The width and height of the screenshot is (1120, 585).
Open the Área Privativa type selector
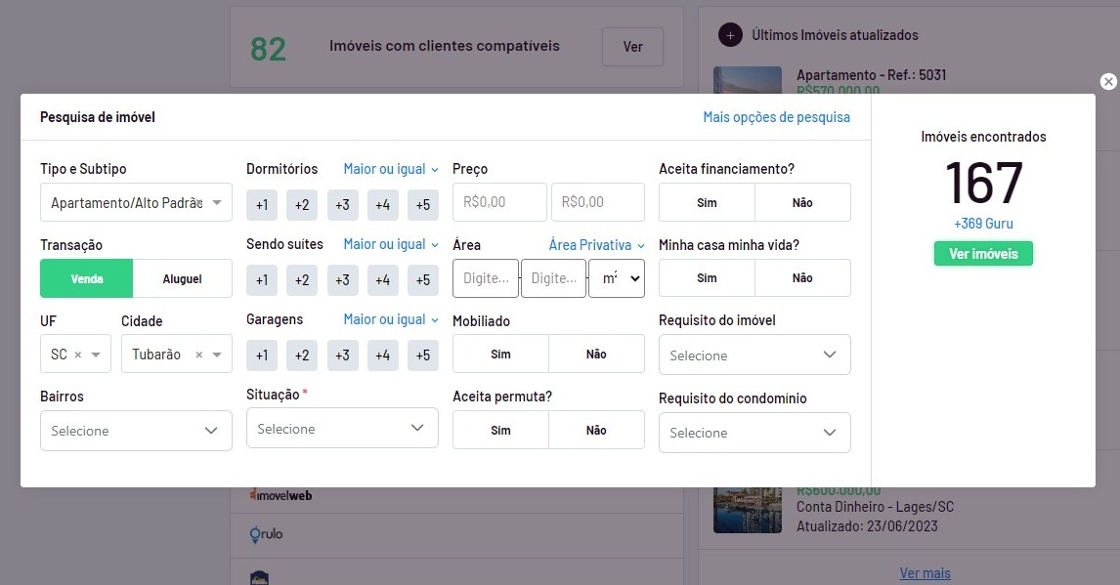(597, 245)
